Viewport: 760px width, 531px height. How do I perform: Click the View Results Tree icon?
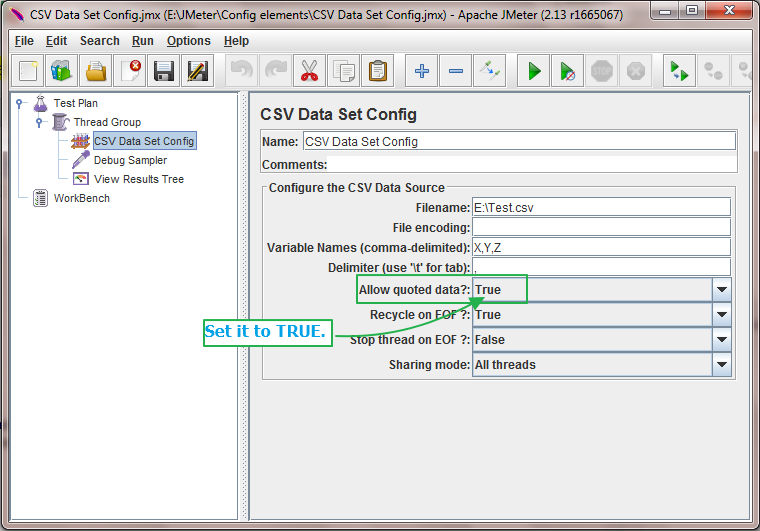[x=80, y=179]
